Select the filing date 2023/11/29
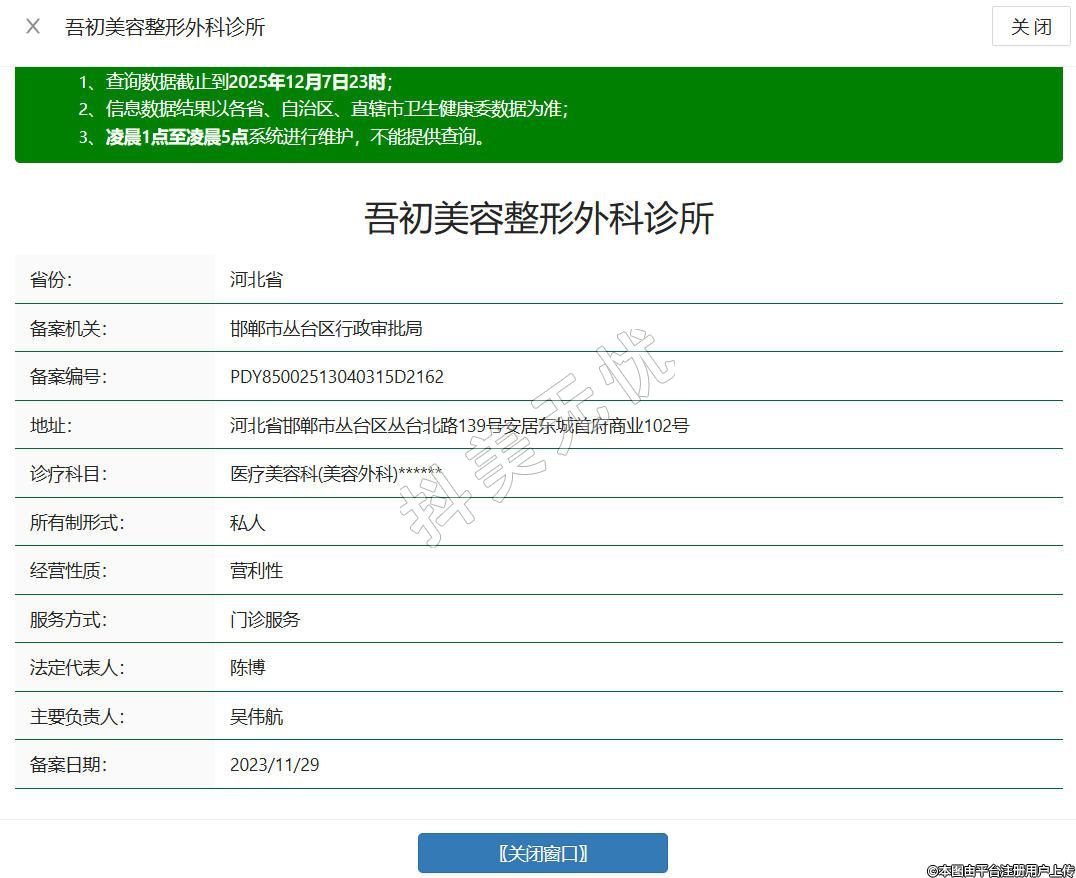 pyautogui.click(x=274, y=765)
